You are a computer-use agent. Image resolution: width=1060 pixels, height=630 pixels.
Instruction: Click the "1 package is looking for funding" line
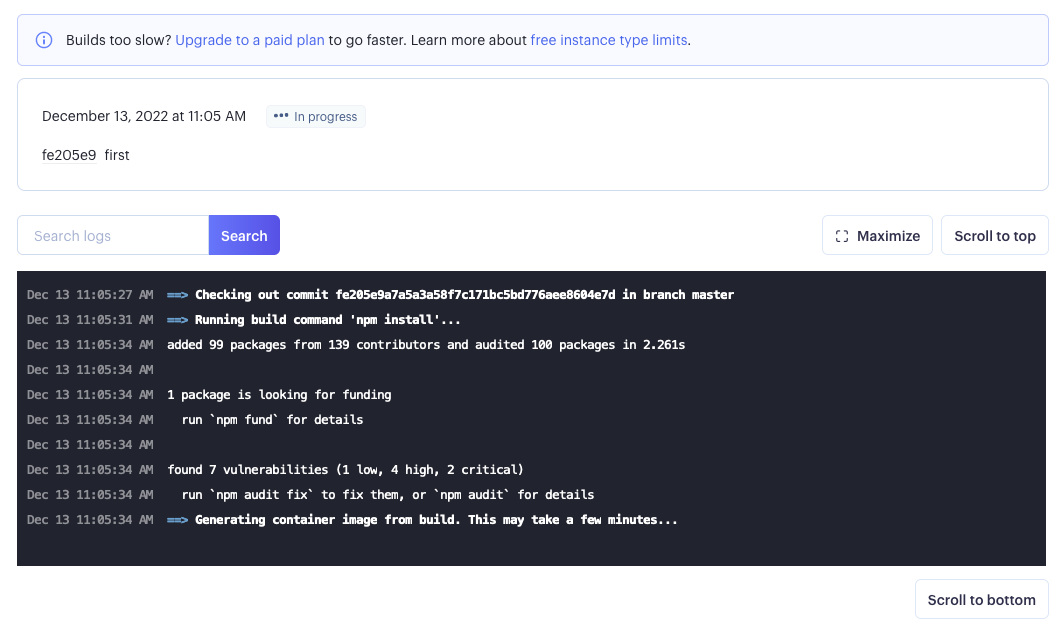(x=279, y=395)
